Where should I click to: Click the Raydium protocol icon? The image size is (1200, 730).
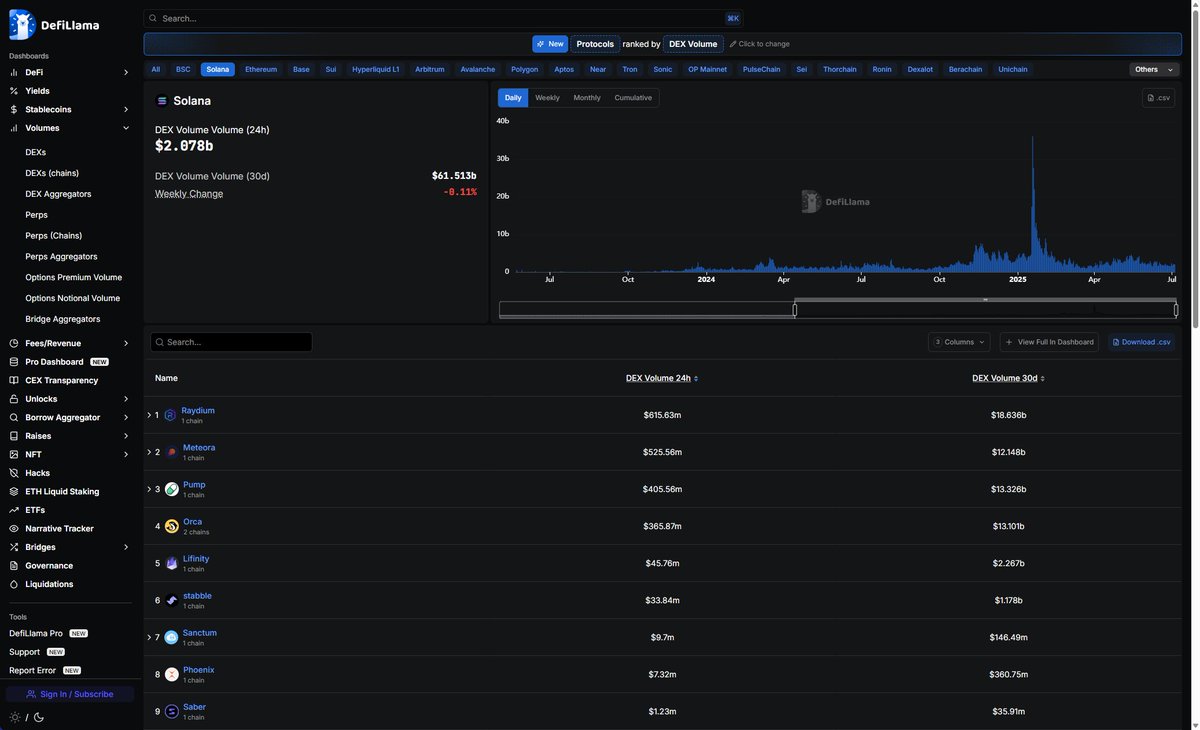click(170, 415)
